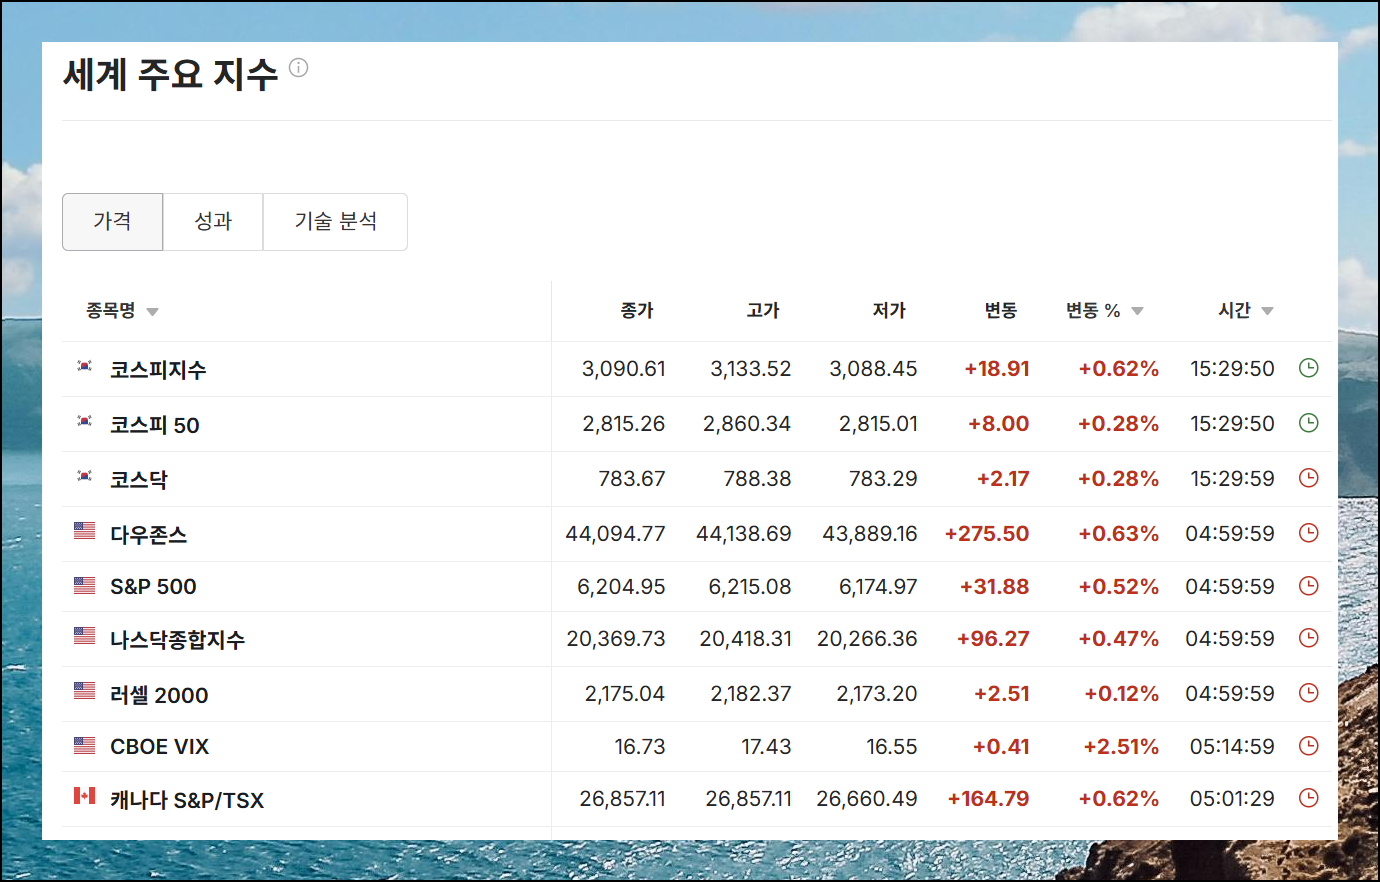Click the CBOE VIX percent change +2.51%
The image size is (1380, 882).
pyautogui.click(x=1121, y=747)
